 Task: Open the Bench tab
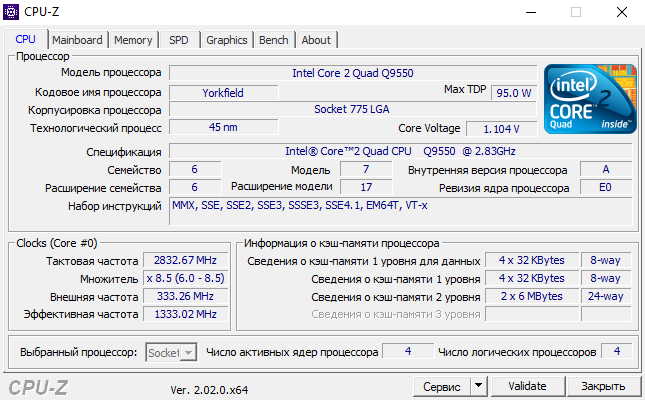pyautogui.click(x=274, y=40)
